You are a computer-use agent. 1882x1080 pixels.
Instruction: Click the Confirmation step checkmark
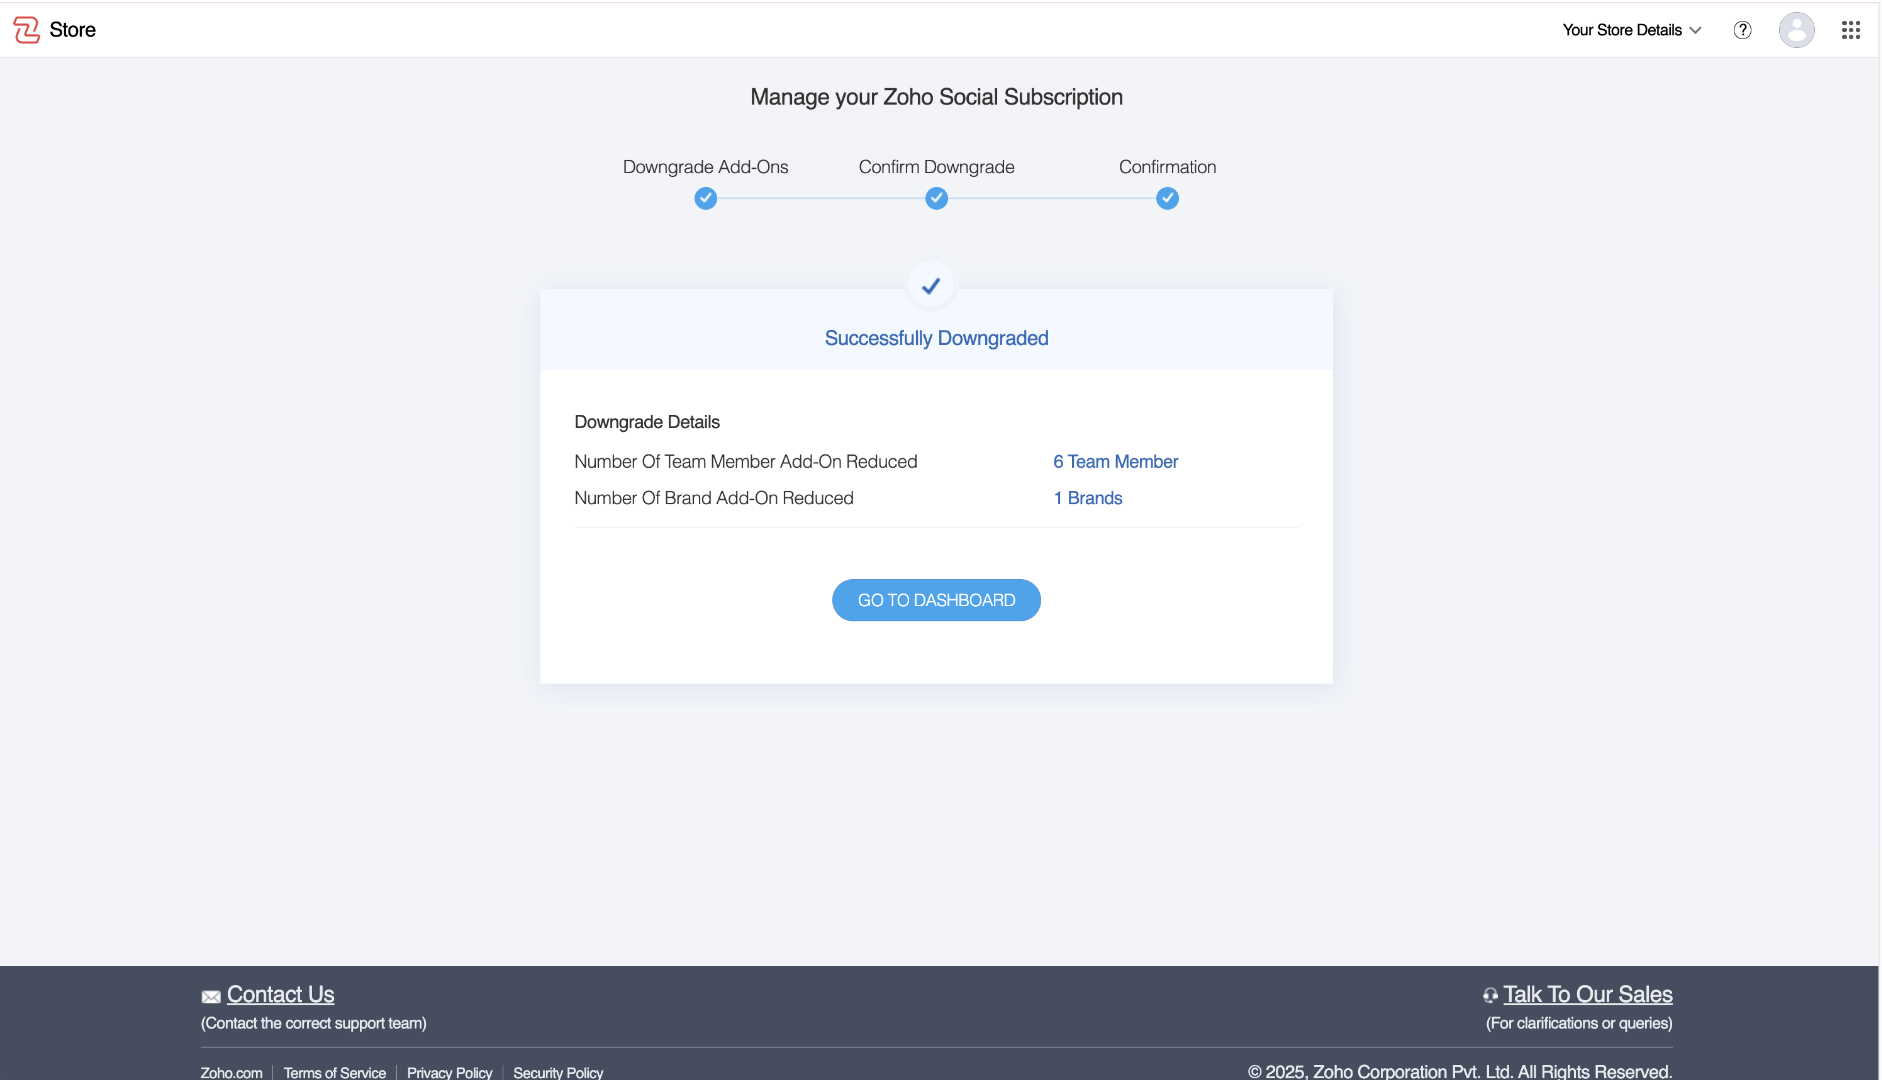pyautogui.click(x=1168, y=199)
